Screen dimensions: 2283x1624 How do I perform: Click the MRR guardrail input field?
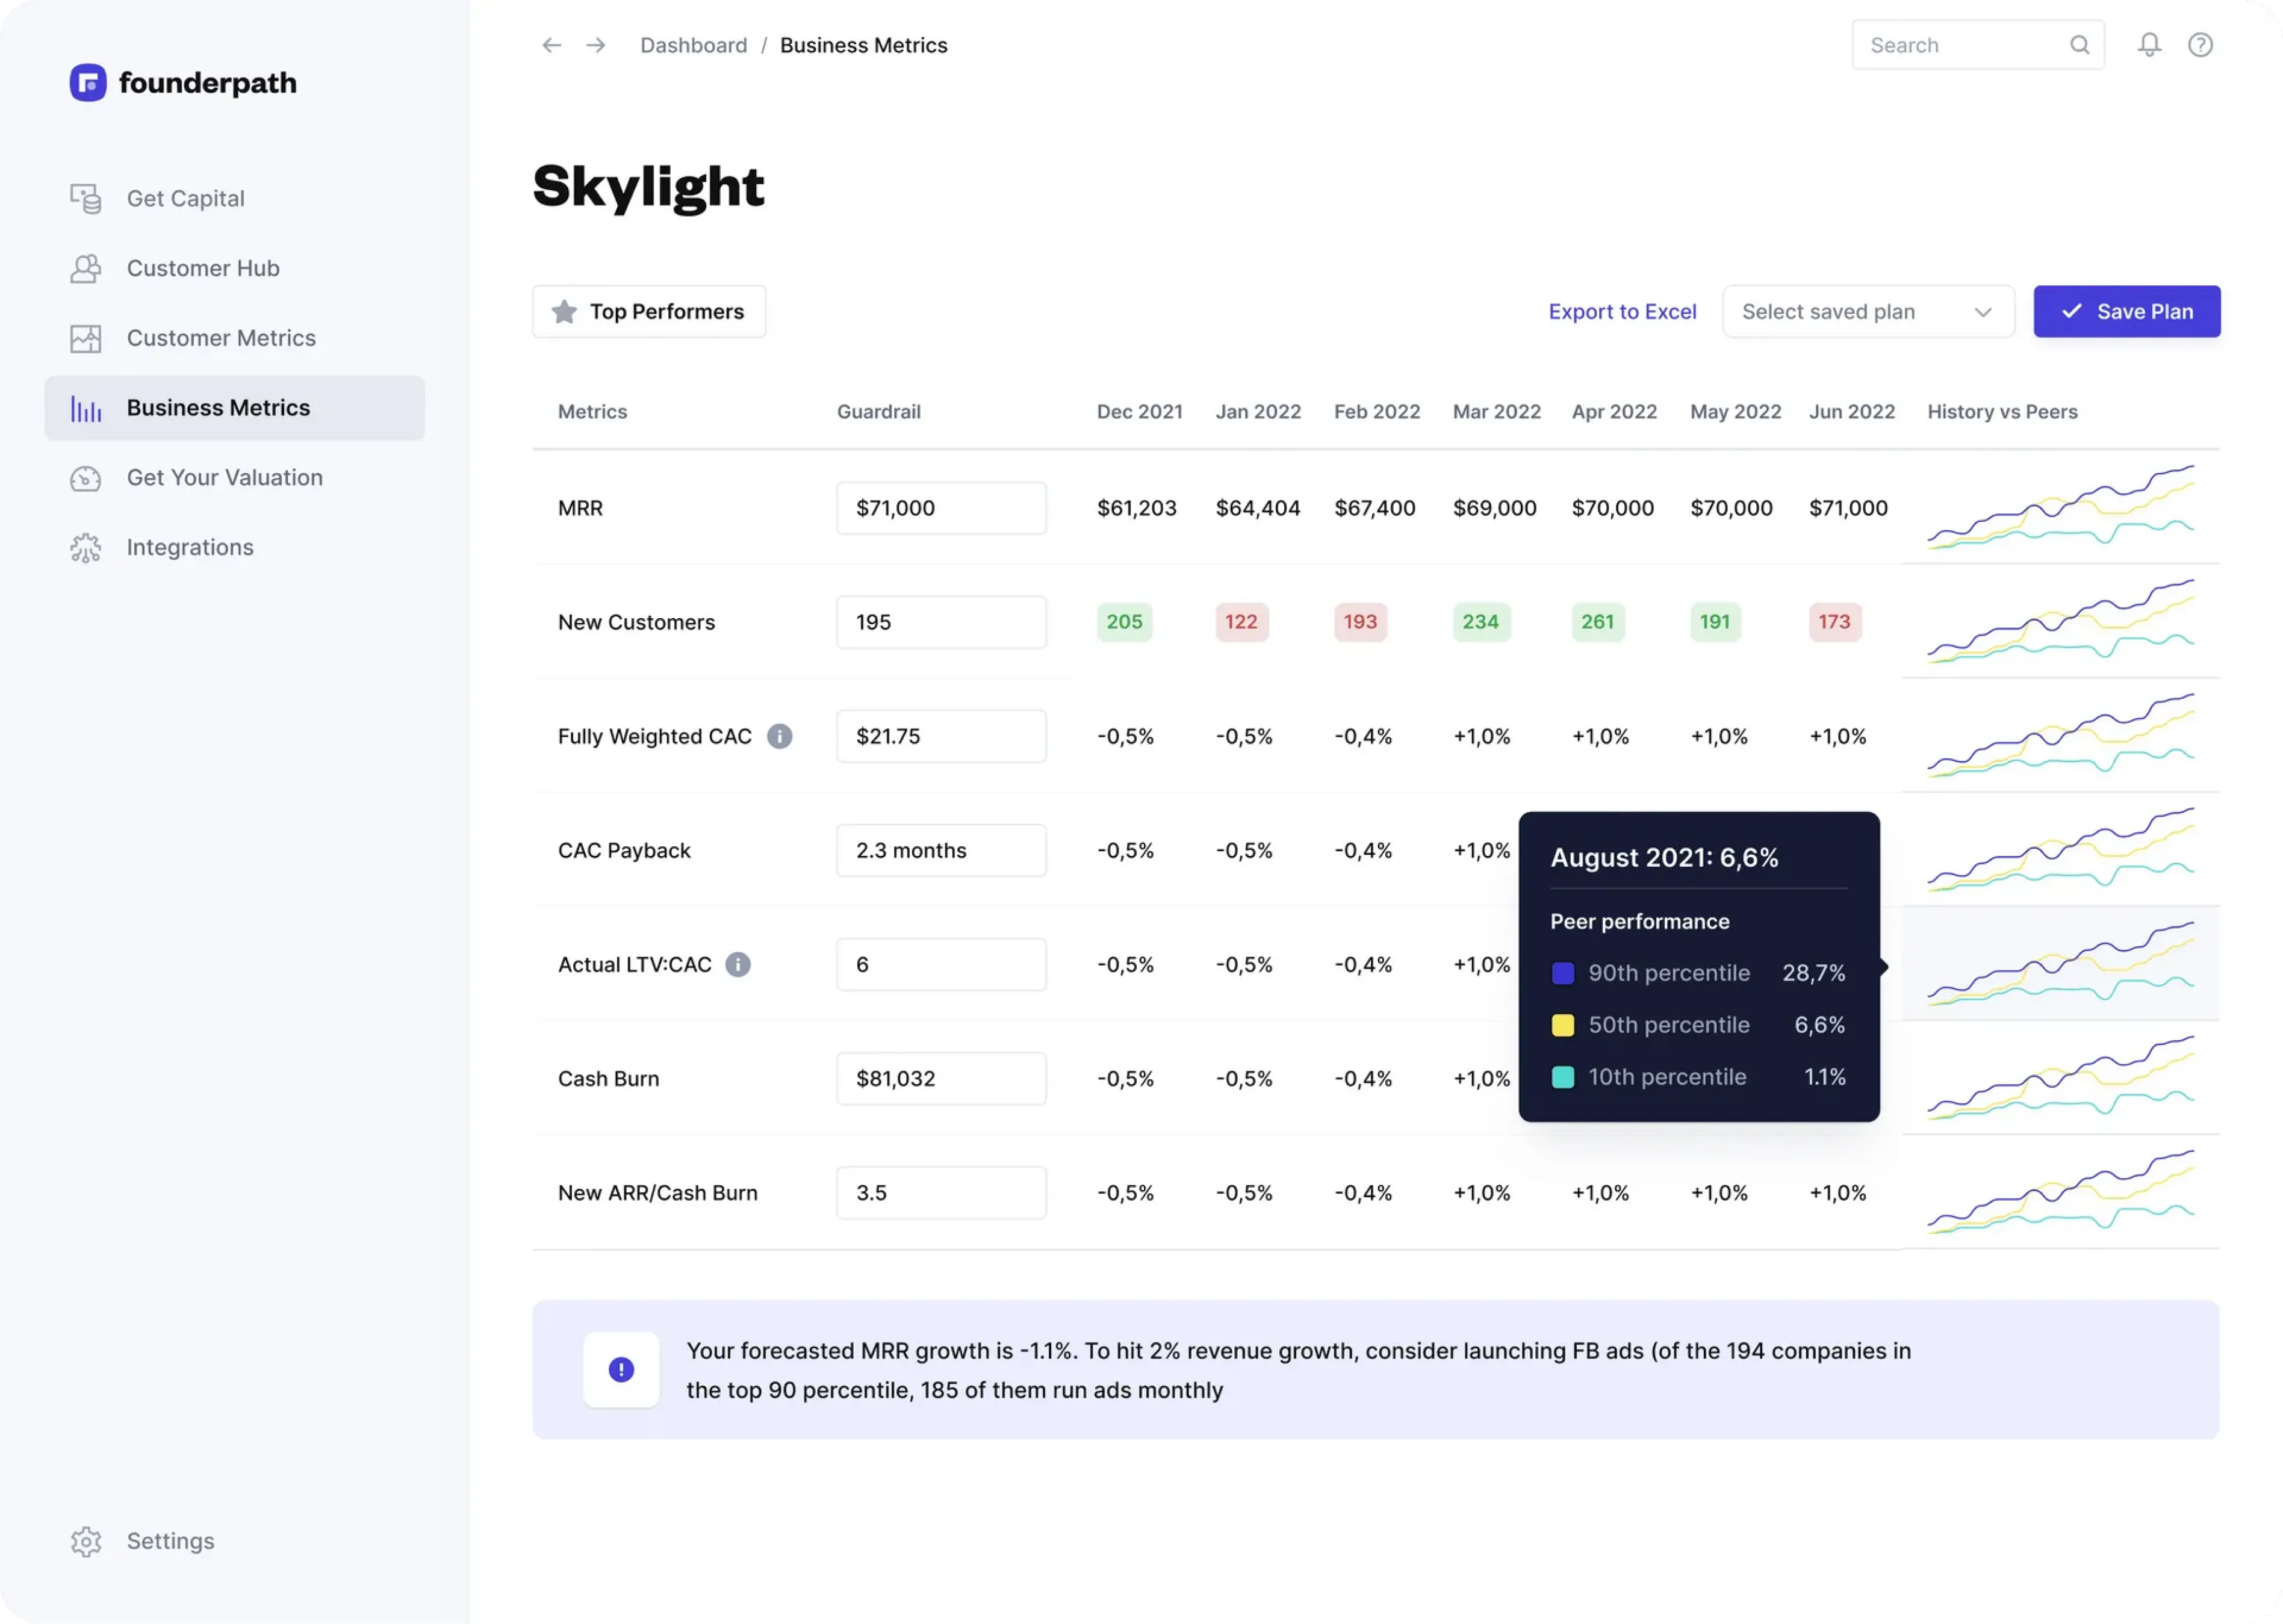941,508
